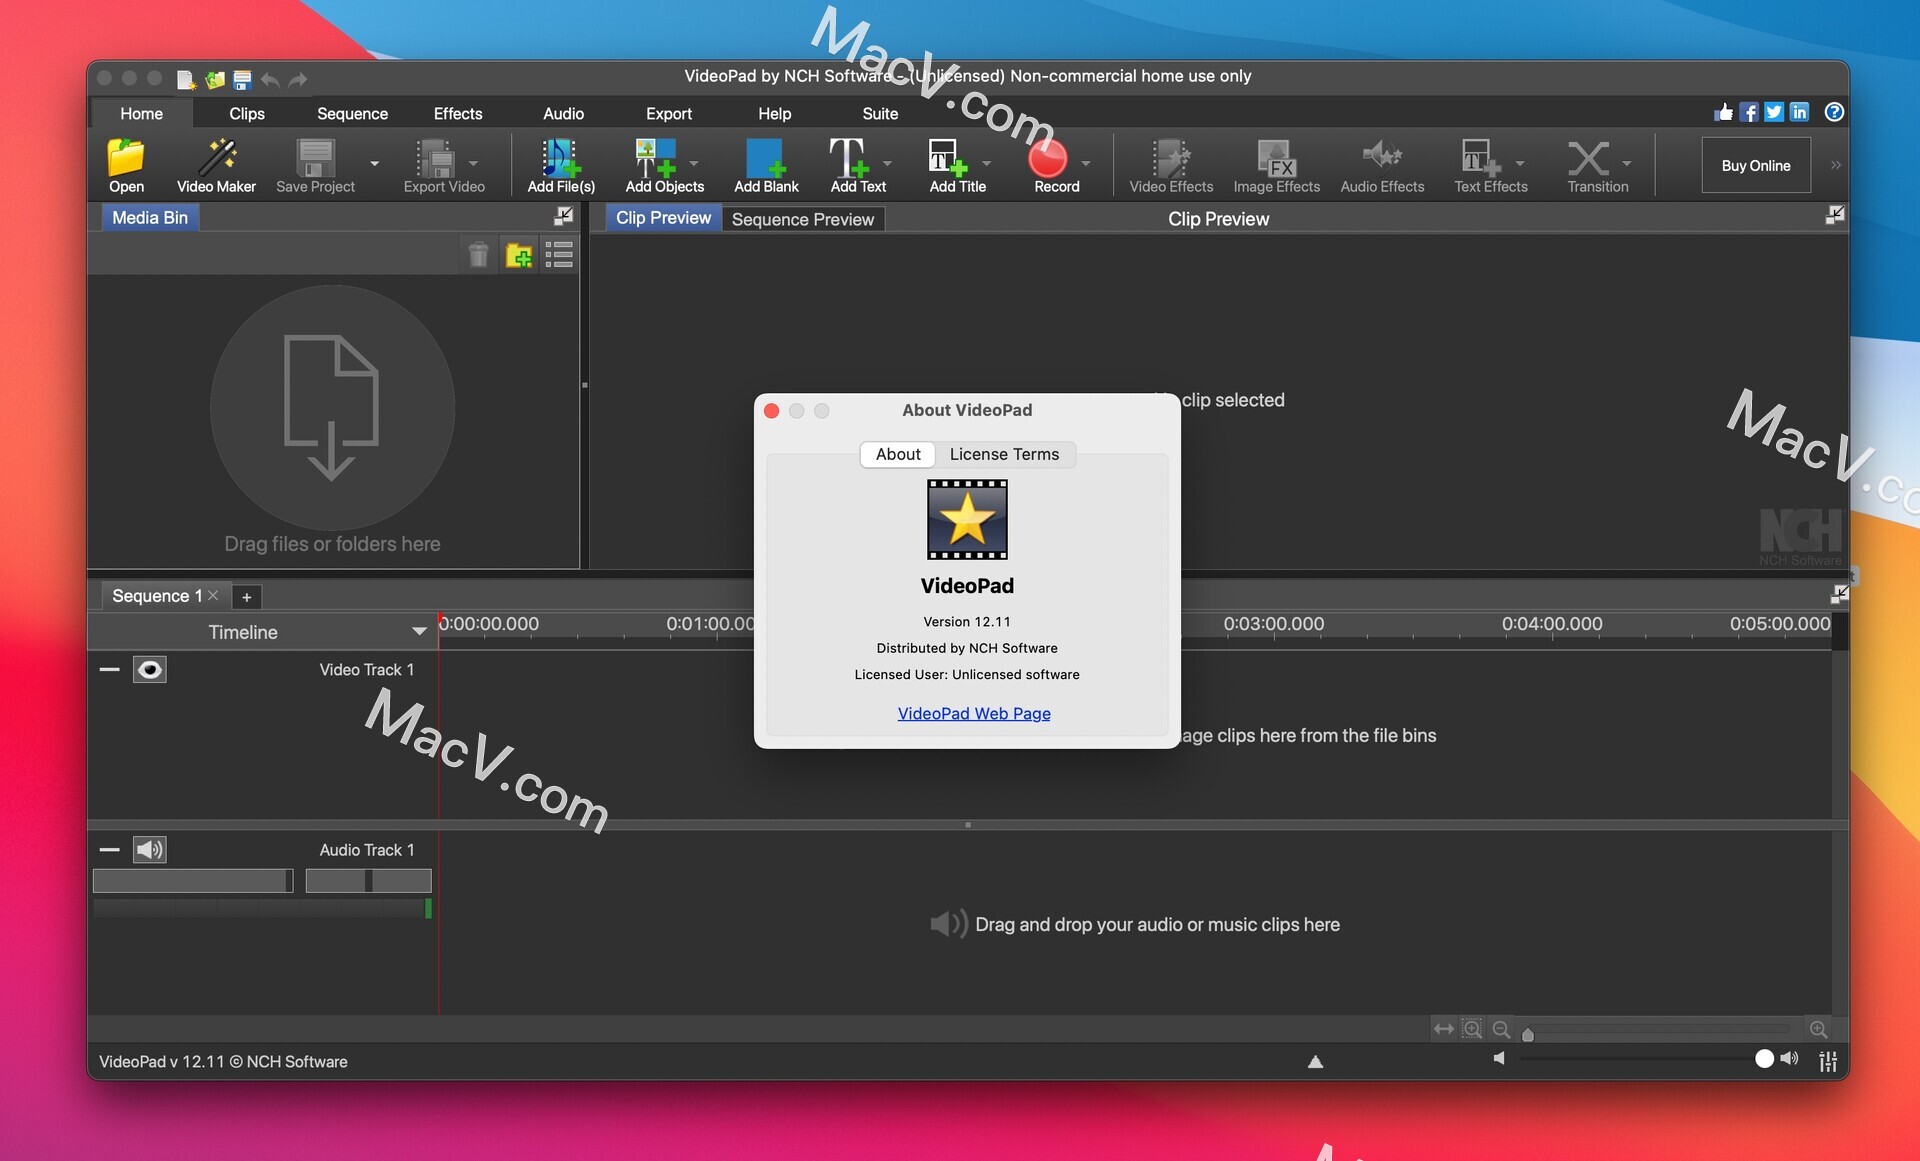Click the Add Objects icon
This screenshot has height=1161, width=1920.
coord(656,158)
